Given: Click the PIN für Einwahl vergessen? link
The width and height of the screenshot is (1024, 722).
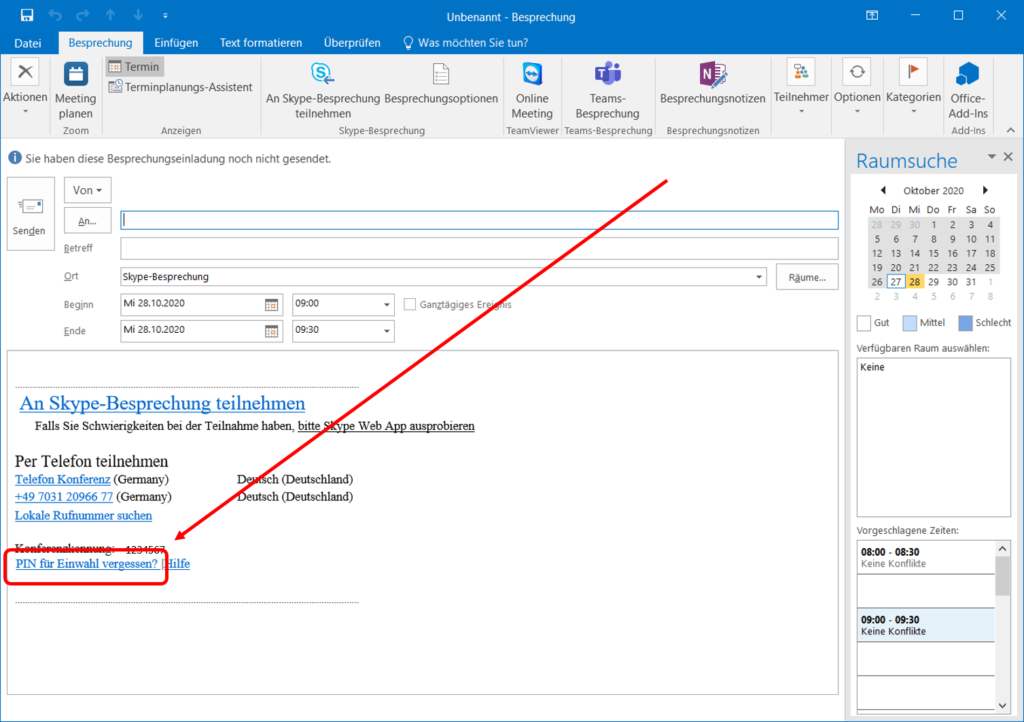Looking at the screenshot, I should coord(87,563).
